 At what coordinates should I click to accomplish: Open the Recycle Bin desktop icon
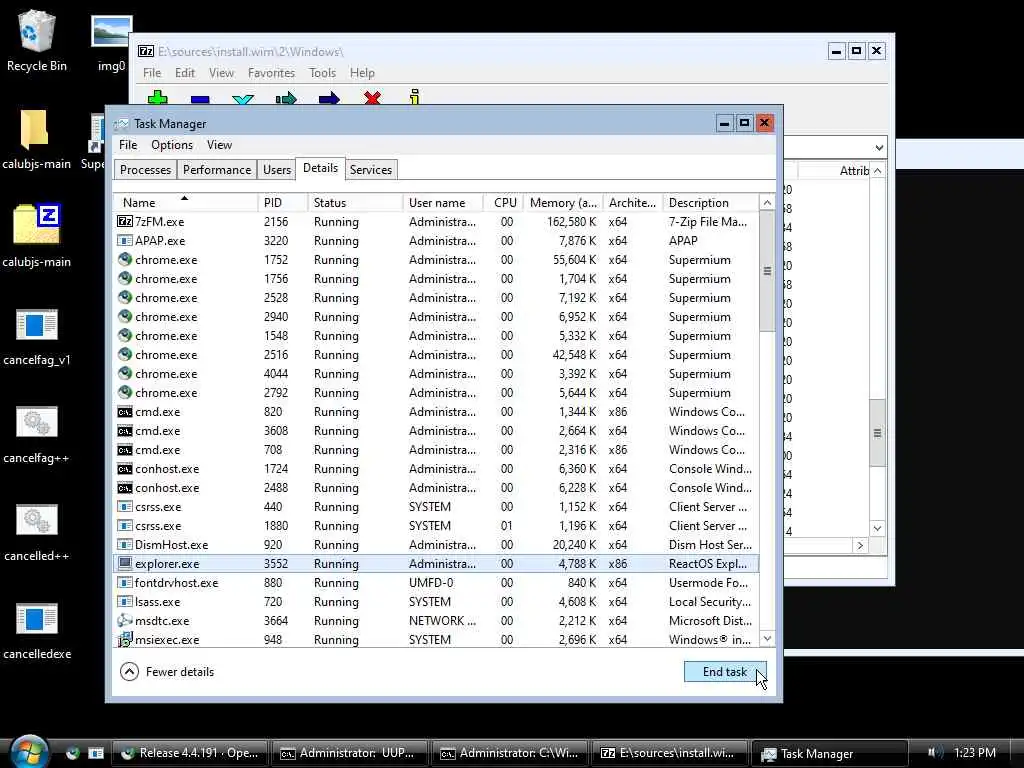[37, 40]
